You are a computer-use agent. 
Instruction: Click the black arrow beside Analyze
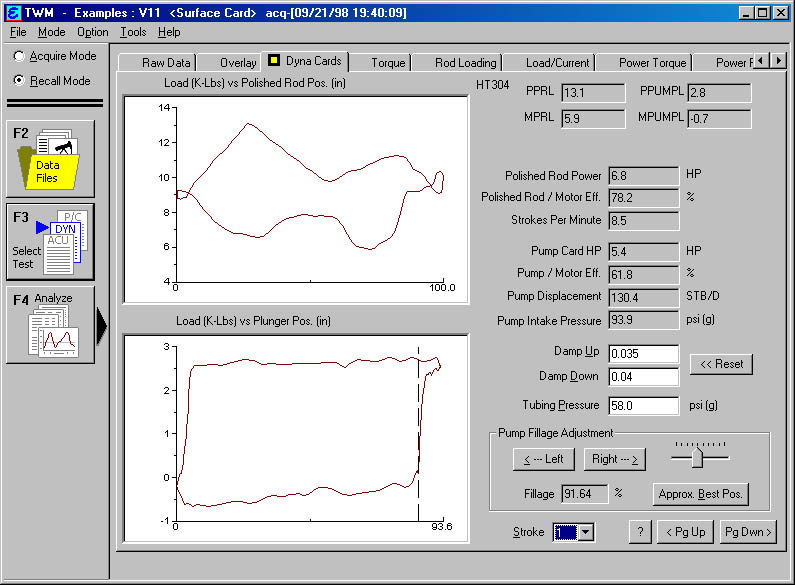(x=101, y=326)
